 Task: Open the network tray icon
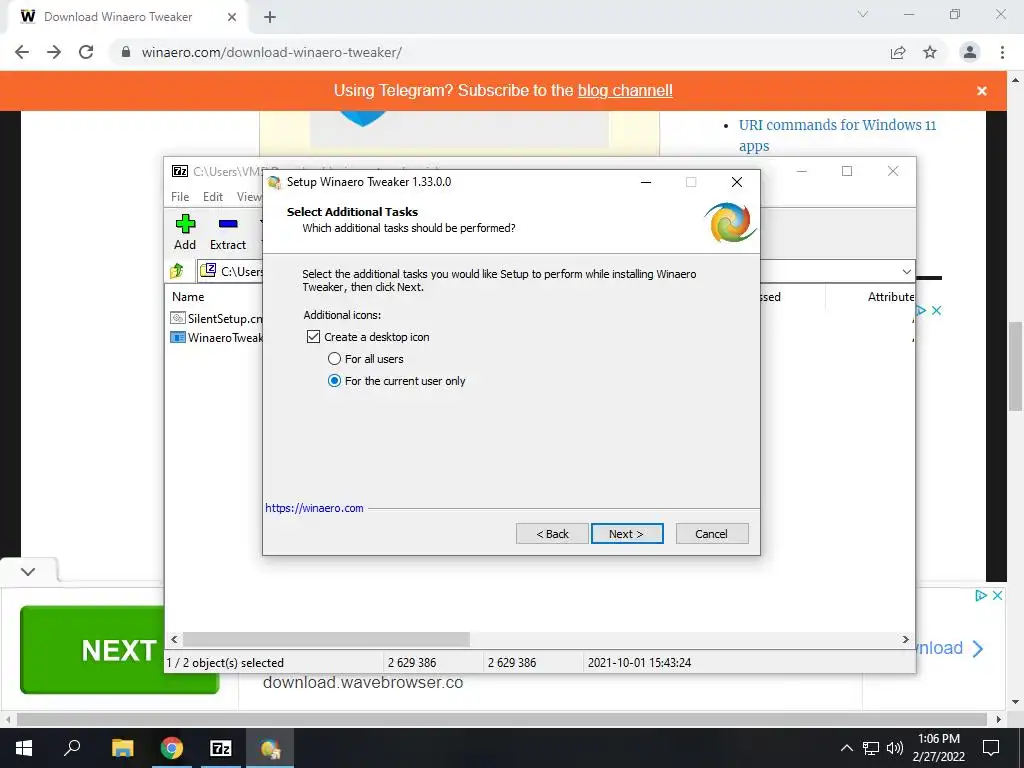coord(871,748)
